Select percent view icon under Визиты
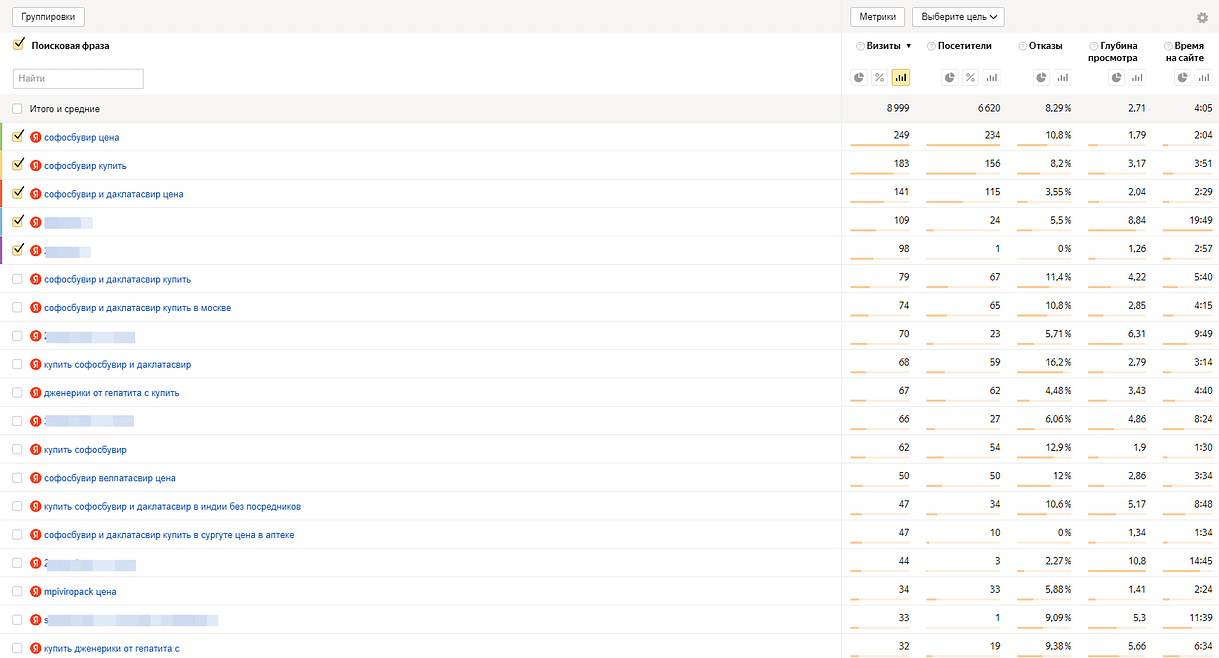The height and width of the screenshot is (658, 1219). click(x=880, y=78)
